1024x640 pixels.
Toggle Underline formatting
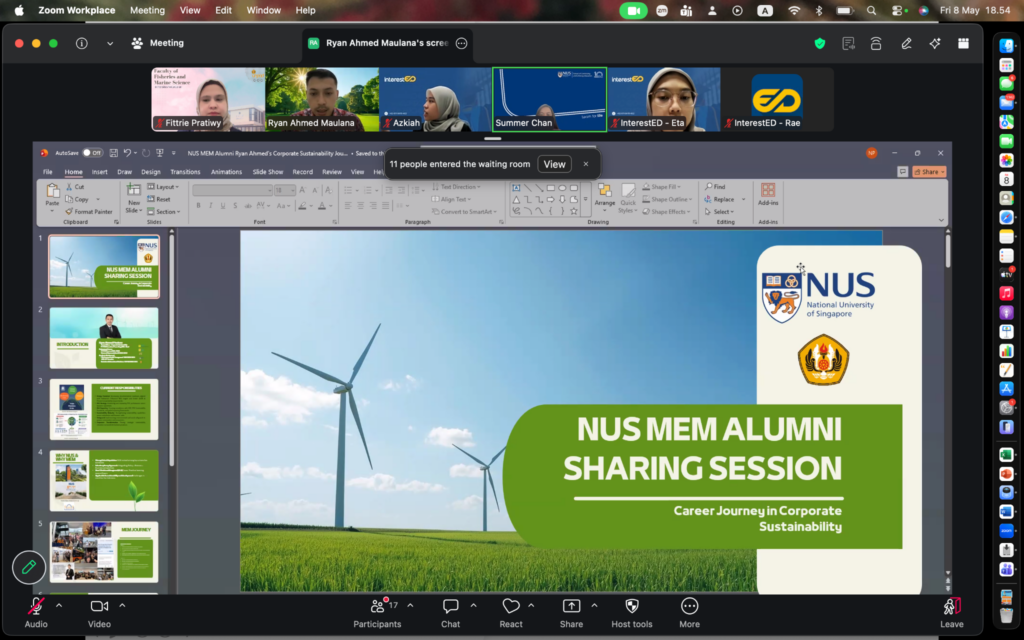click(223, 206)
